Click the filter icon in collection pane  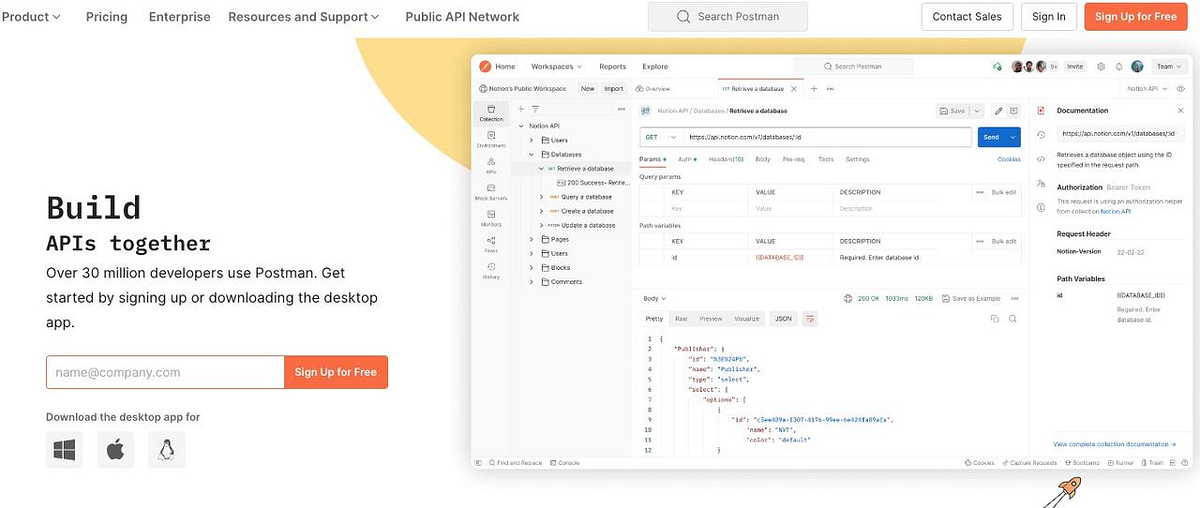click(x=535, y=108)
